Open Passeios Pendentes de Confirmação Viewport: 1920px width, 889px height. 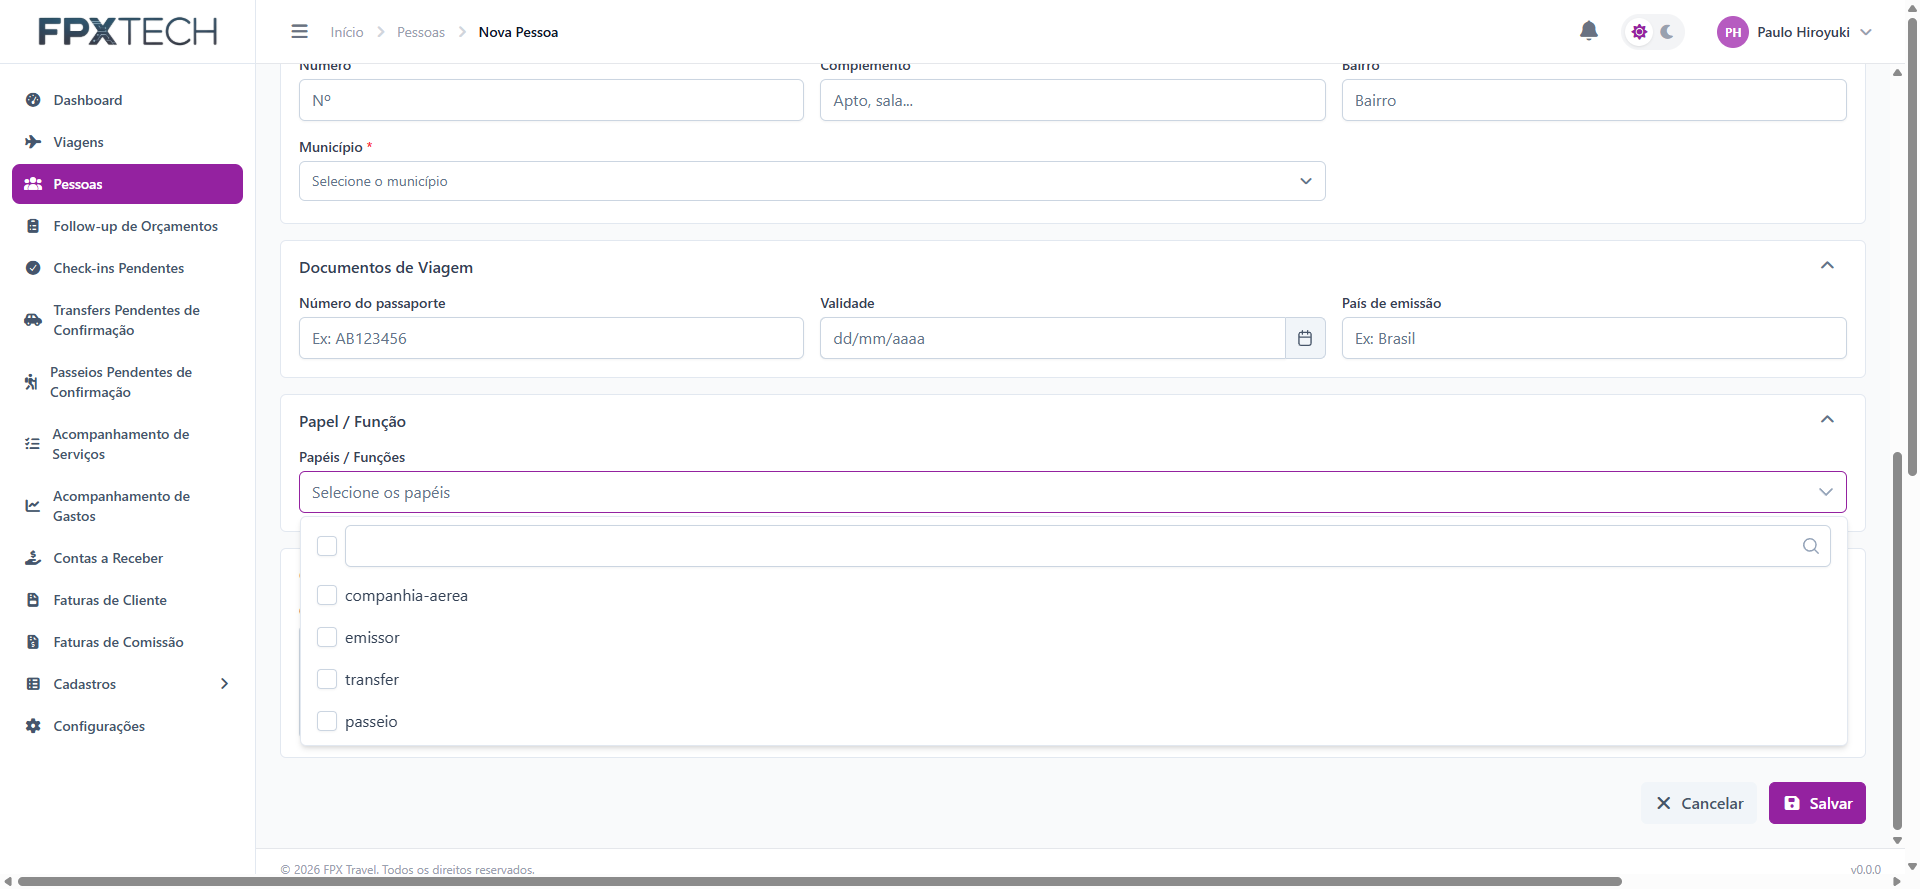127,382
